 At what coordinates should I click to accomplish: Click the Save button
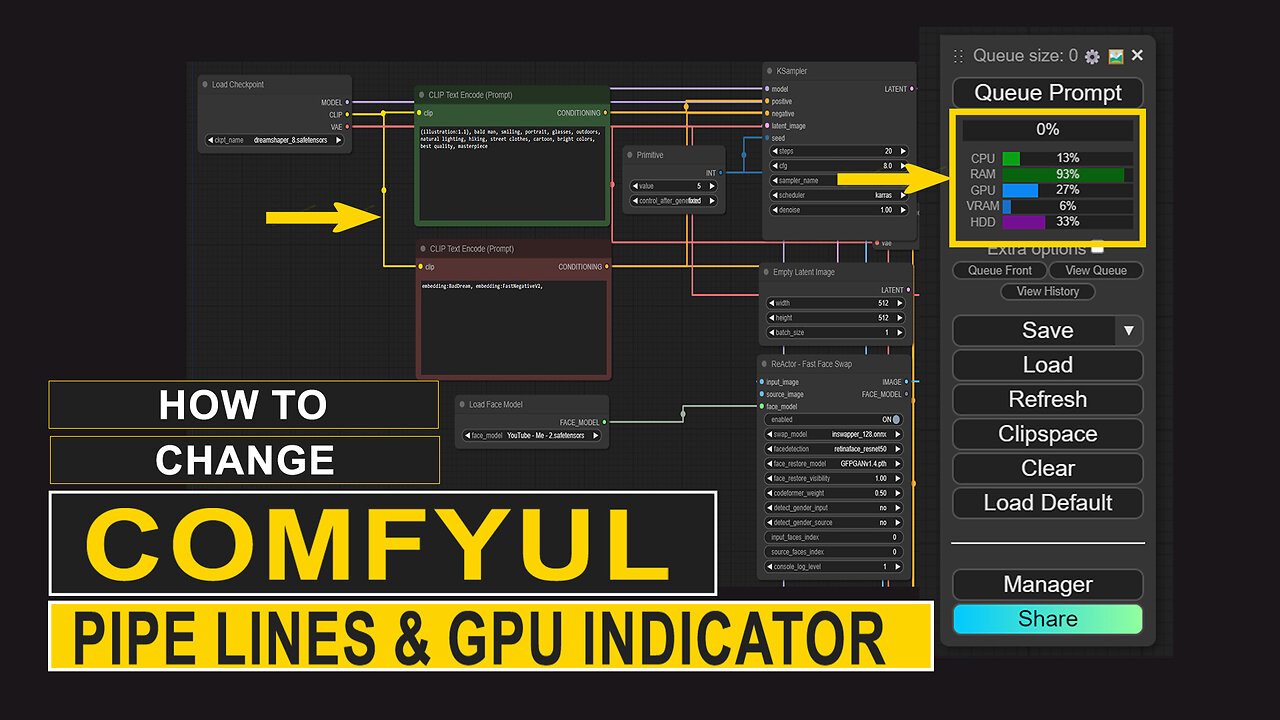1034,330
